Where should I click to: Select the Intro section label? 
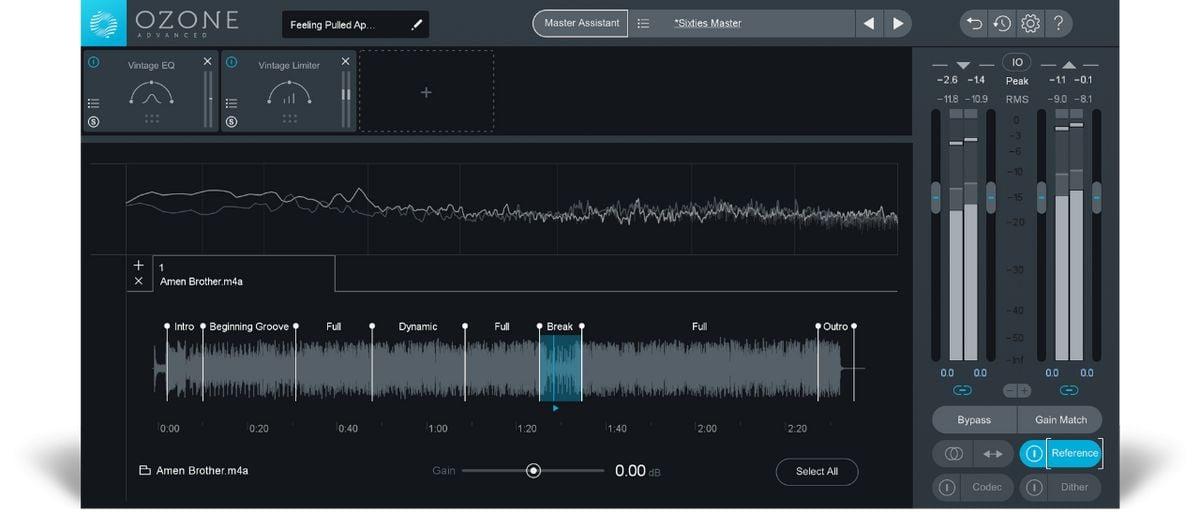[184, 326]
